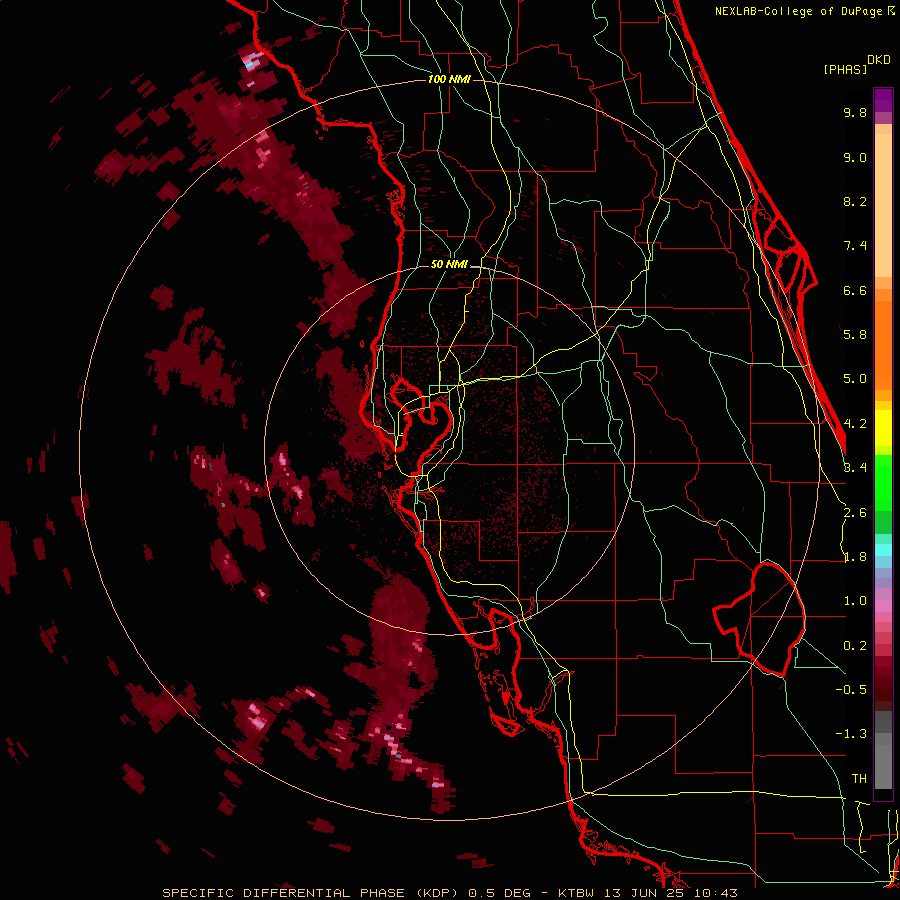Click the 8.2 scale value
The width and height of the screenshot is (900, 900).
click(x=855, y=201)
